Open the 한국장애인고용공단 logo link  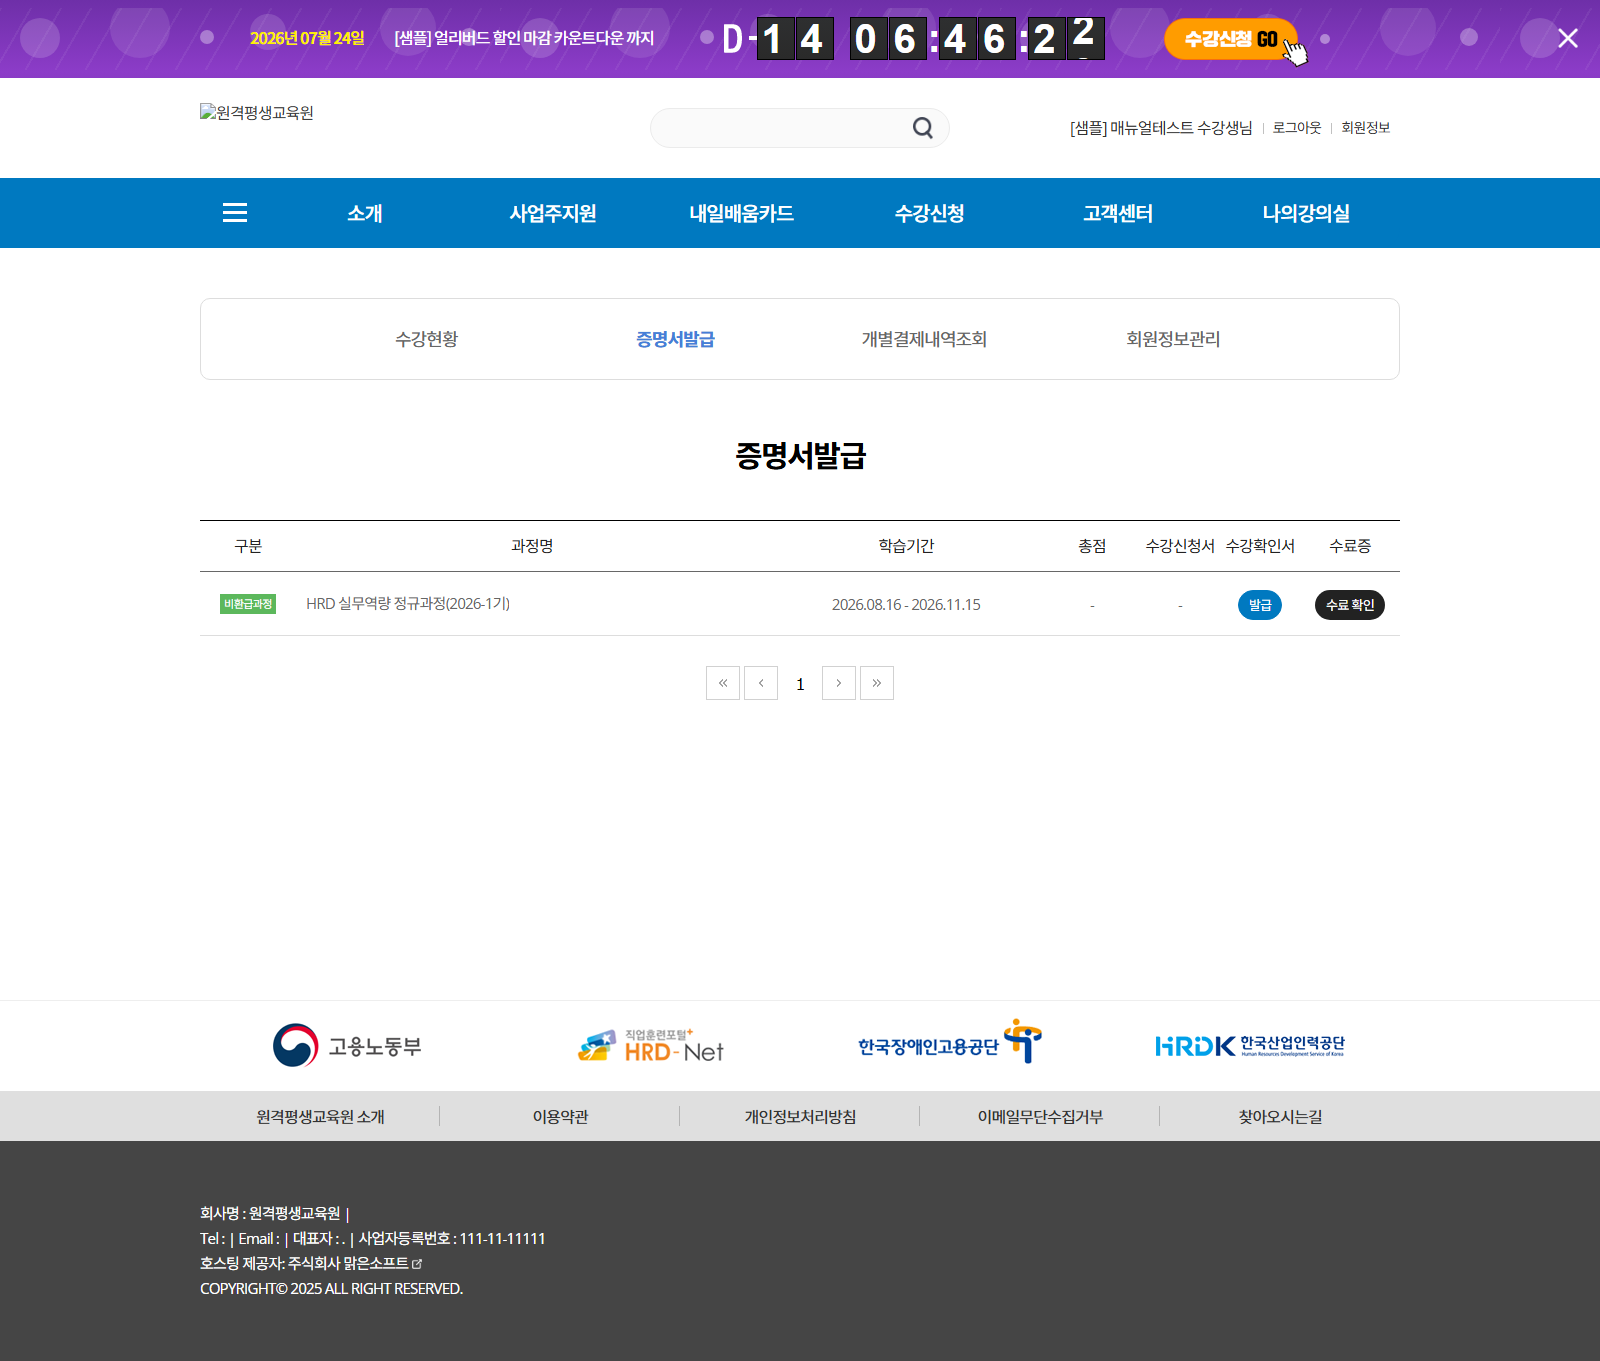[x=950, y=1042]
